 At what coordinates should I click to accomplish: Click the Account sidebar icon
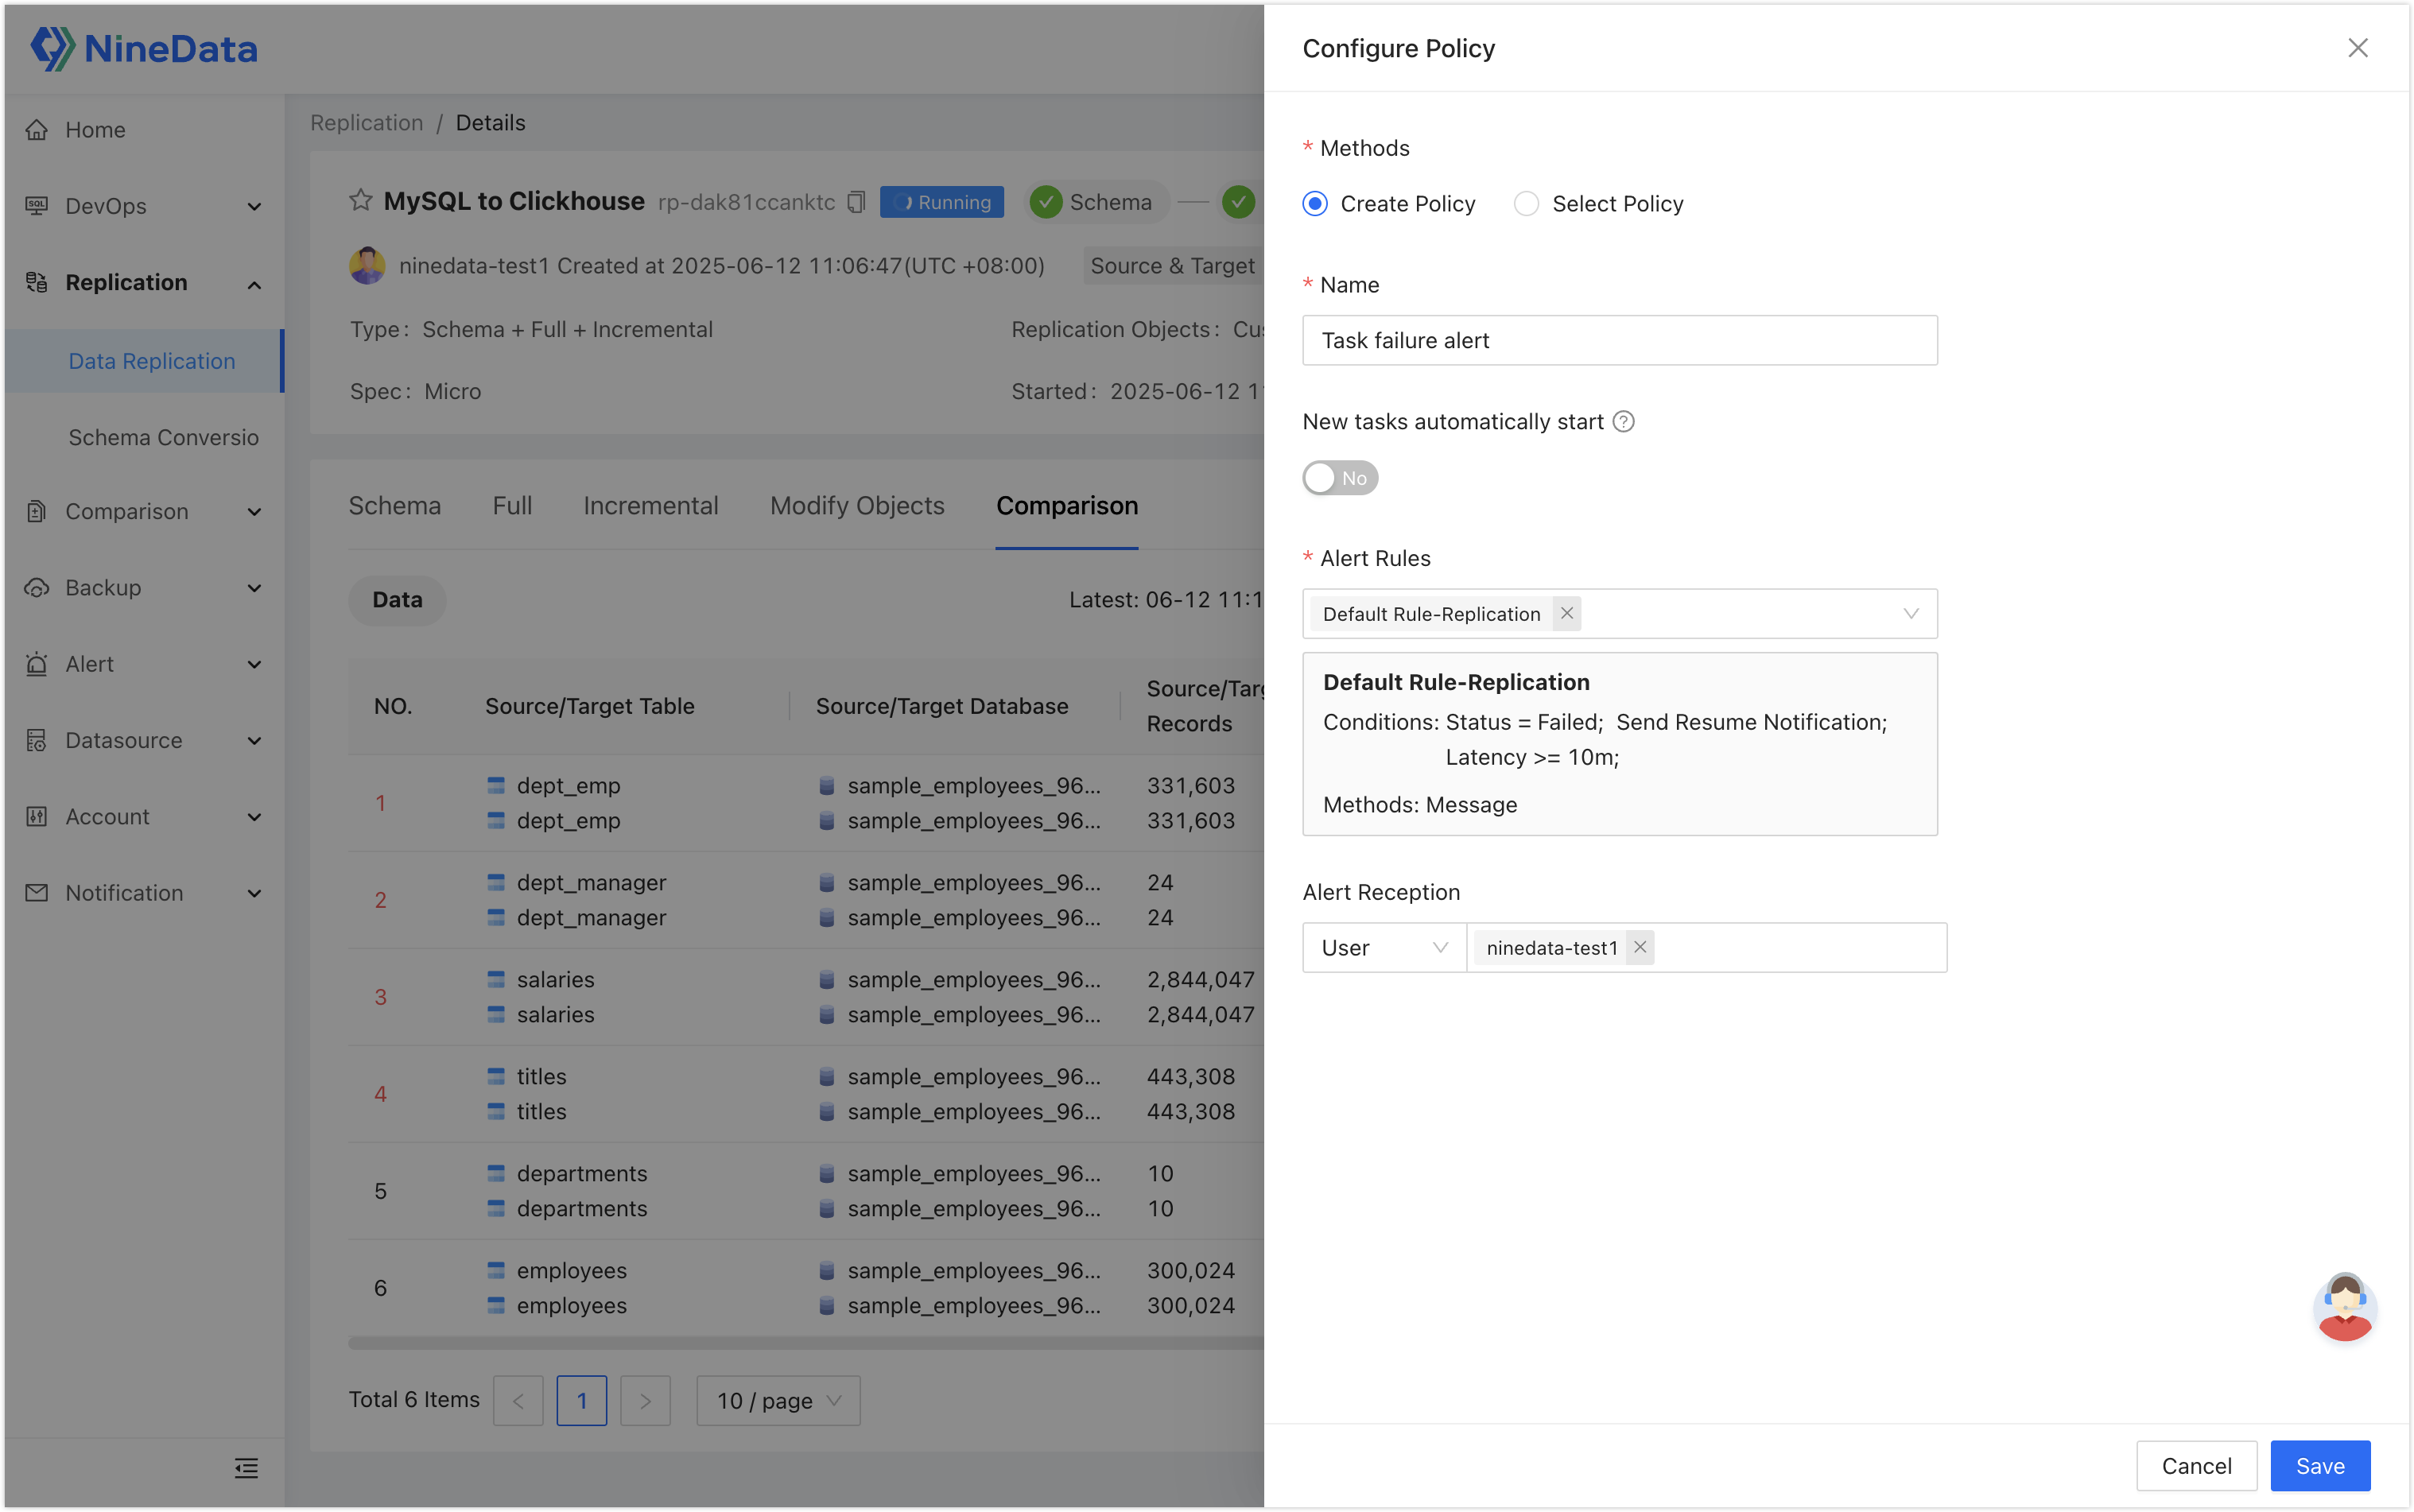[x=37, y=817]
